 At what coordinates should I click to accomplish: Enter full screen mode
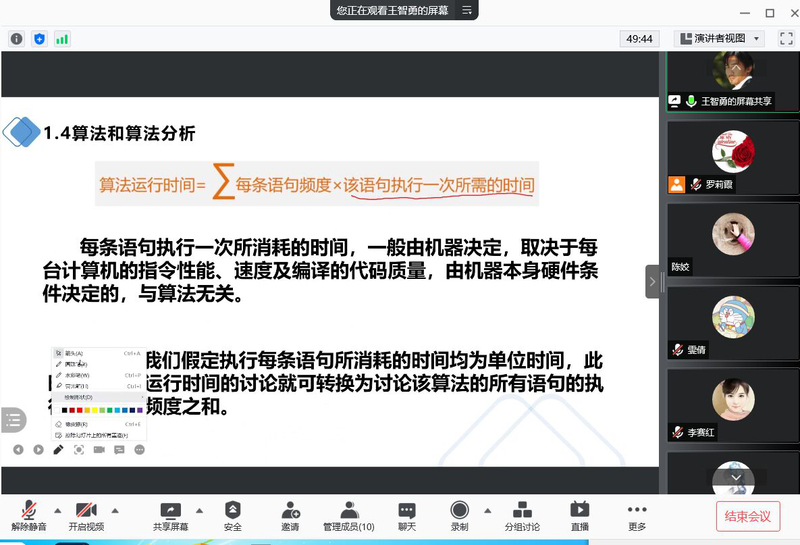coord(786,39)
